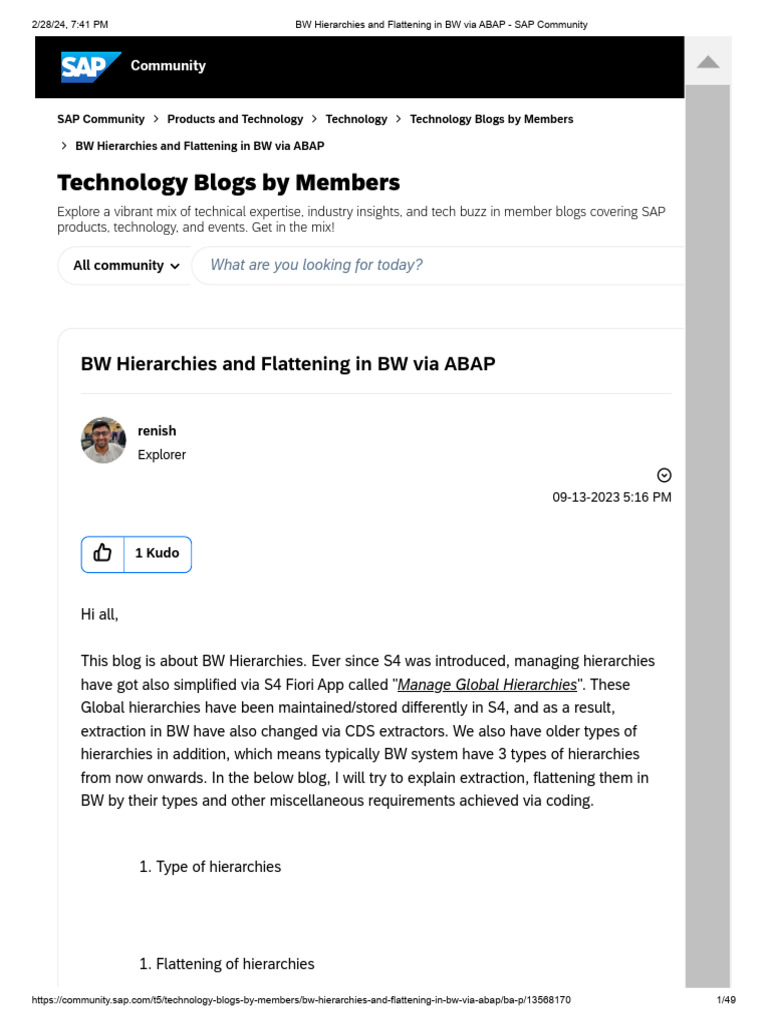The width and height of the screenshot is (768, 1024).
Task: Open the renish author name link
Action: tap(157, 431)
